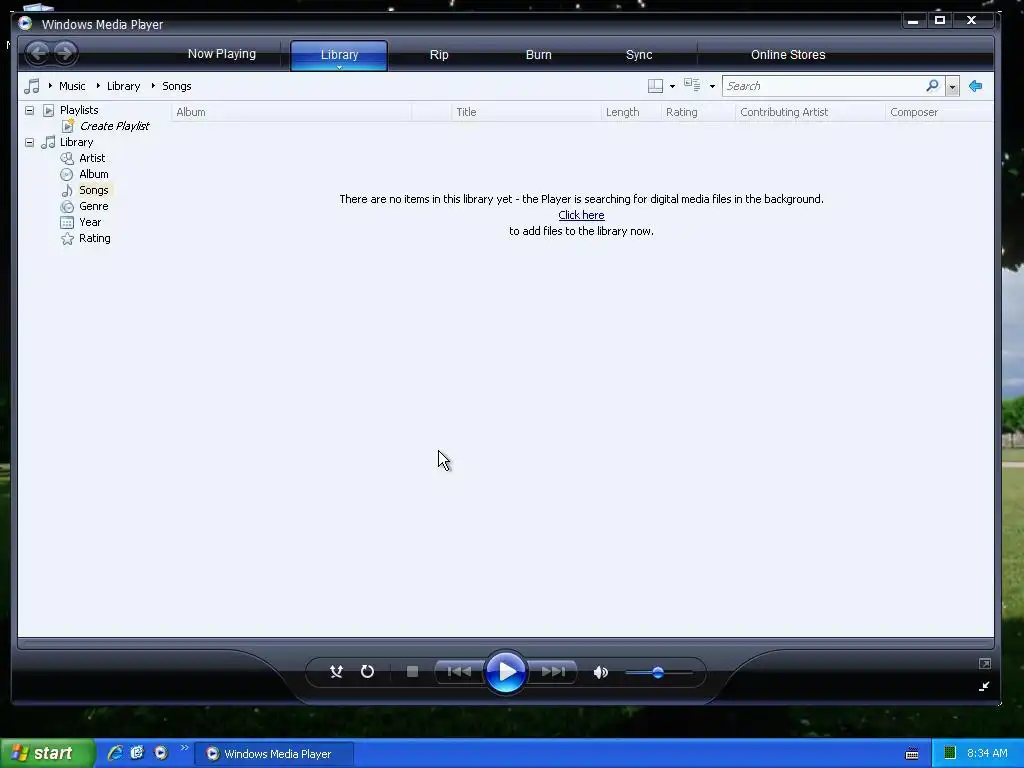Click the Next track button
The image size is (1024, 768).
pos(552,671)
